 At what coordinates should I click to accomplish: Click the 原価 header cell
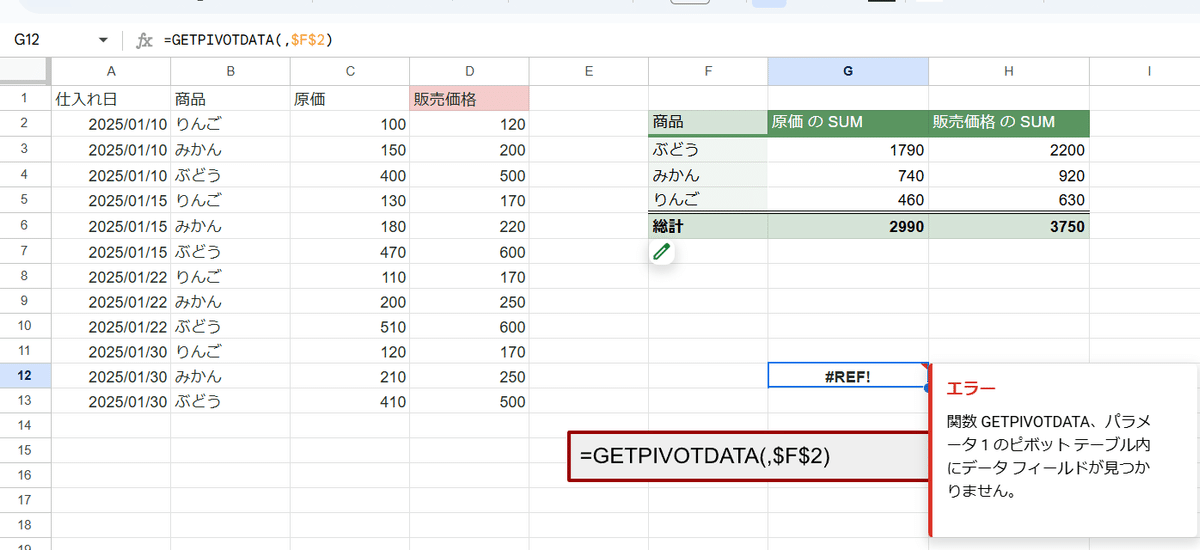pos(350,99)
